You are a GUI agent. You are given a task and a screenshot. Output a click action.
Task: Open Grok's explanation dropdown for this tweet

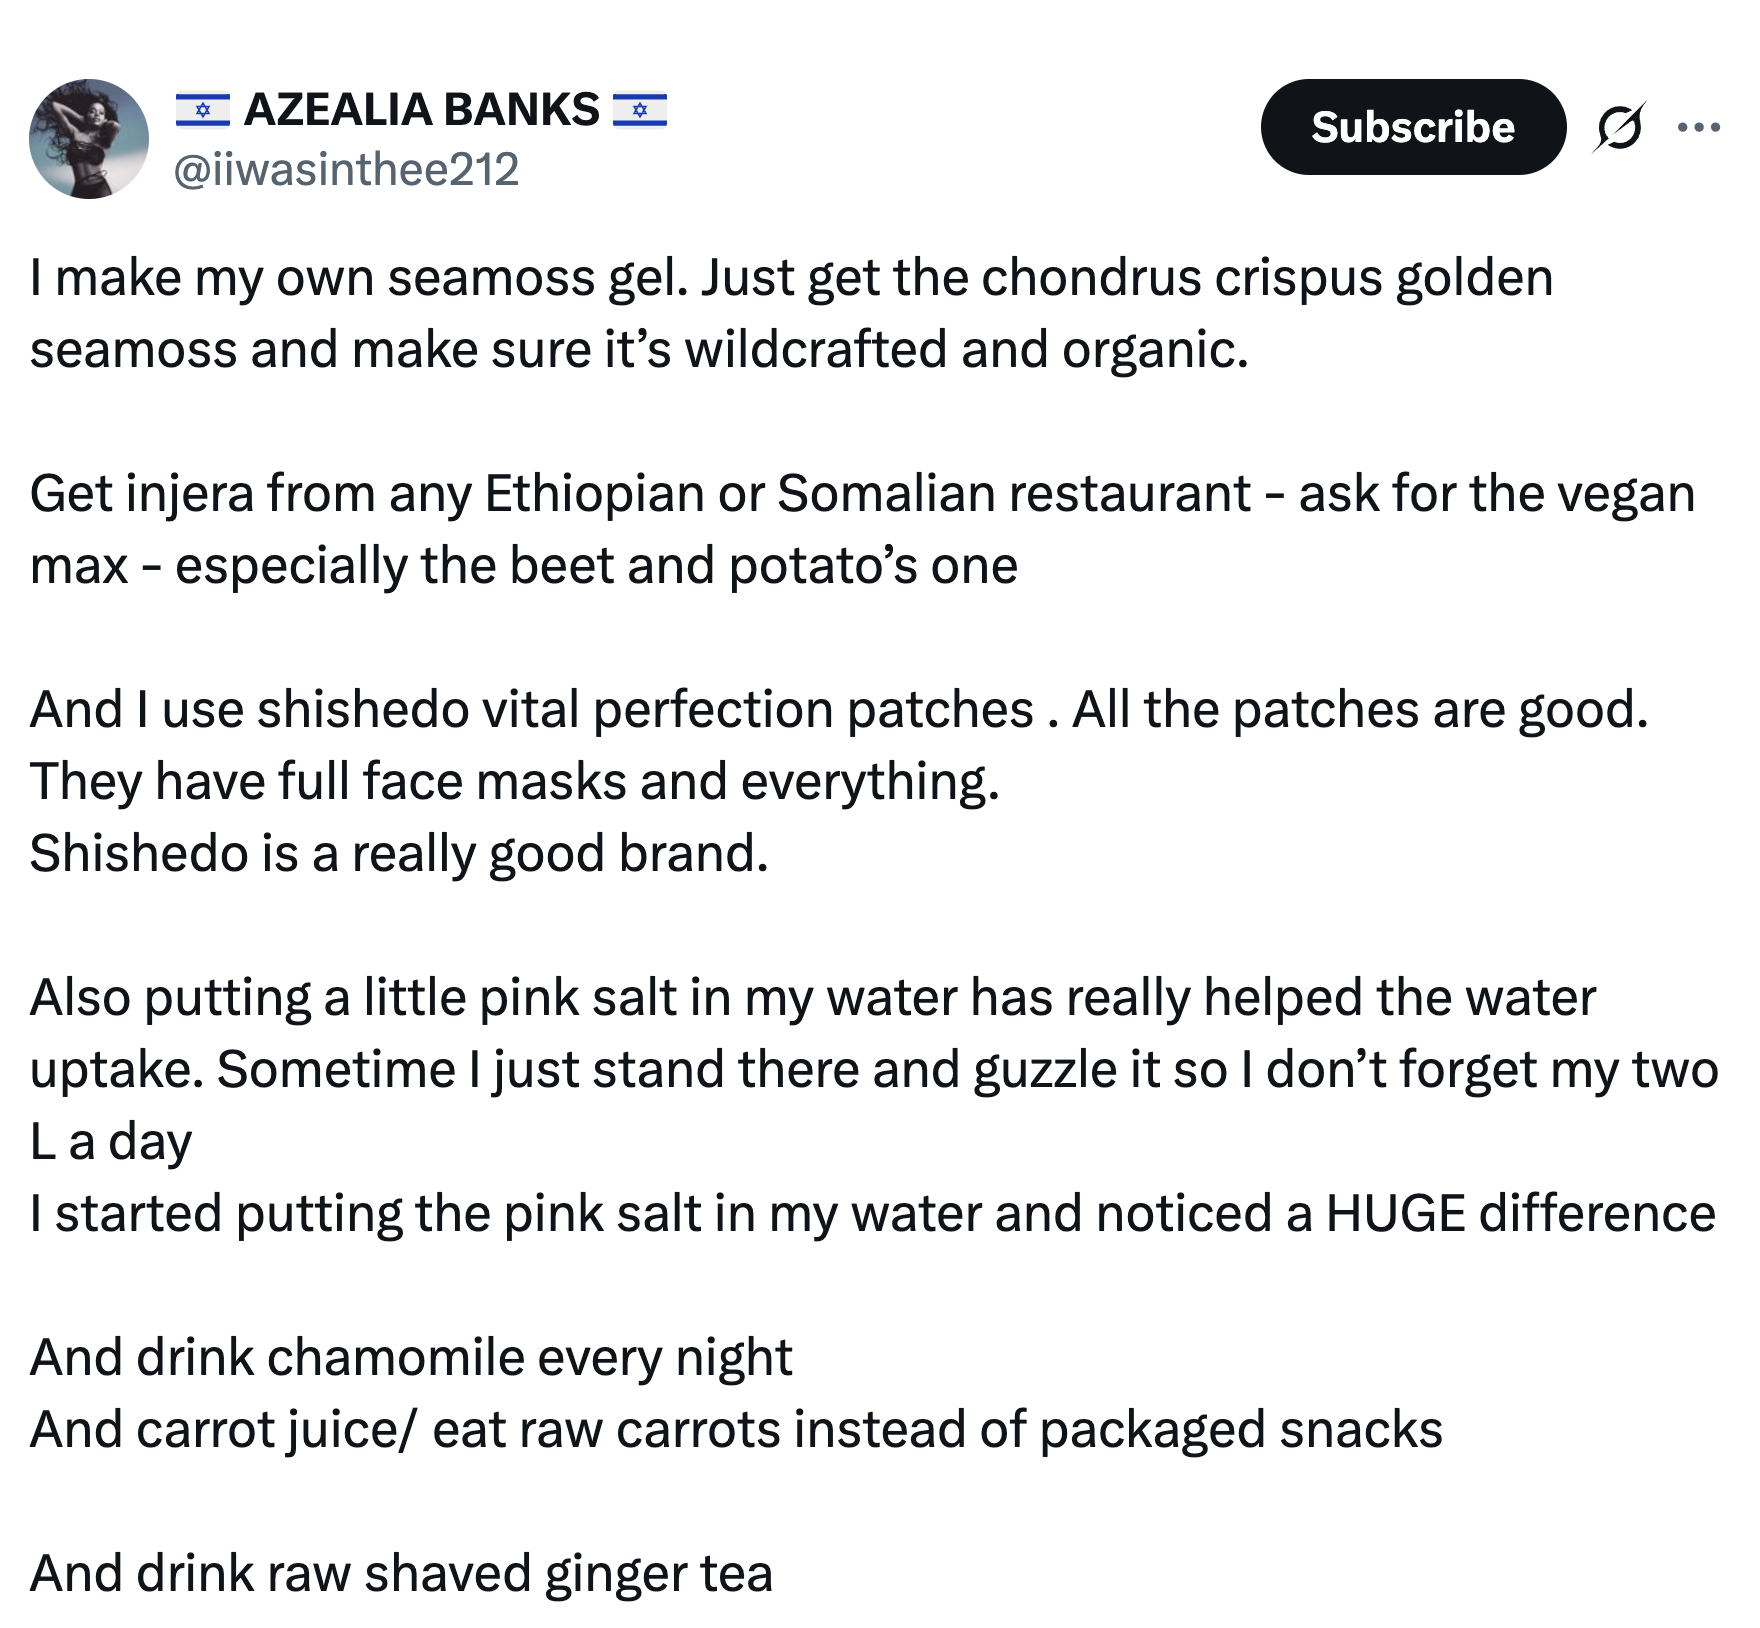point(1618,125)
